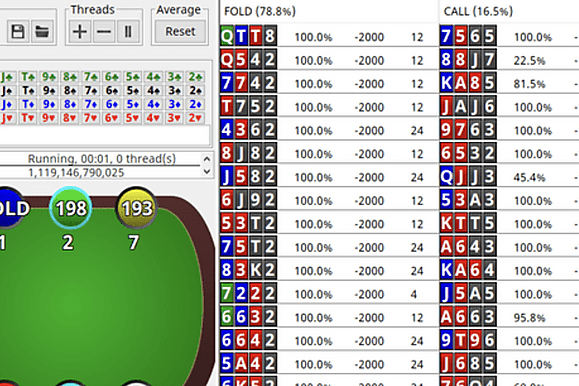The width and height of the screenshot is (579, 386).
Task: Select the KA64 hand in CALL list
Action: pos(509,270)
